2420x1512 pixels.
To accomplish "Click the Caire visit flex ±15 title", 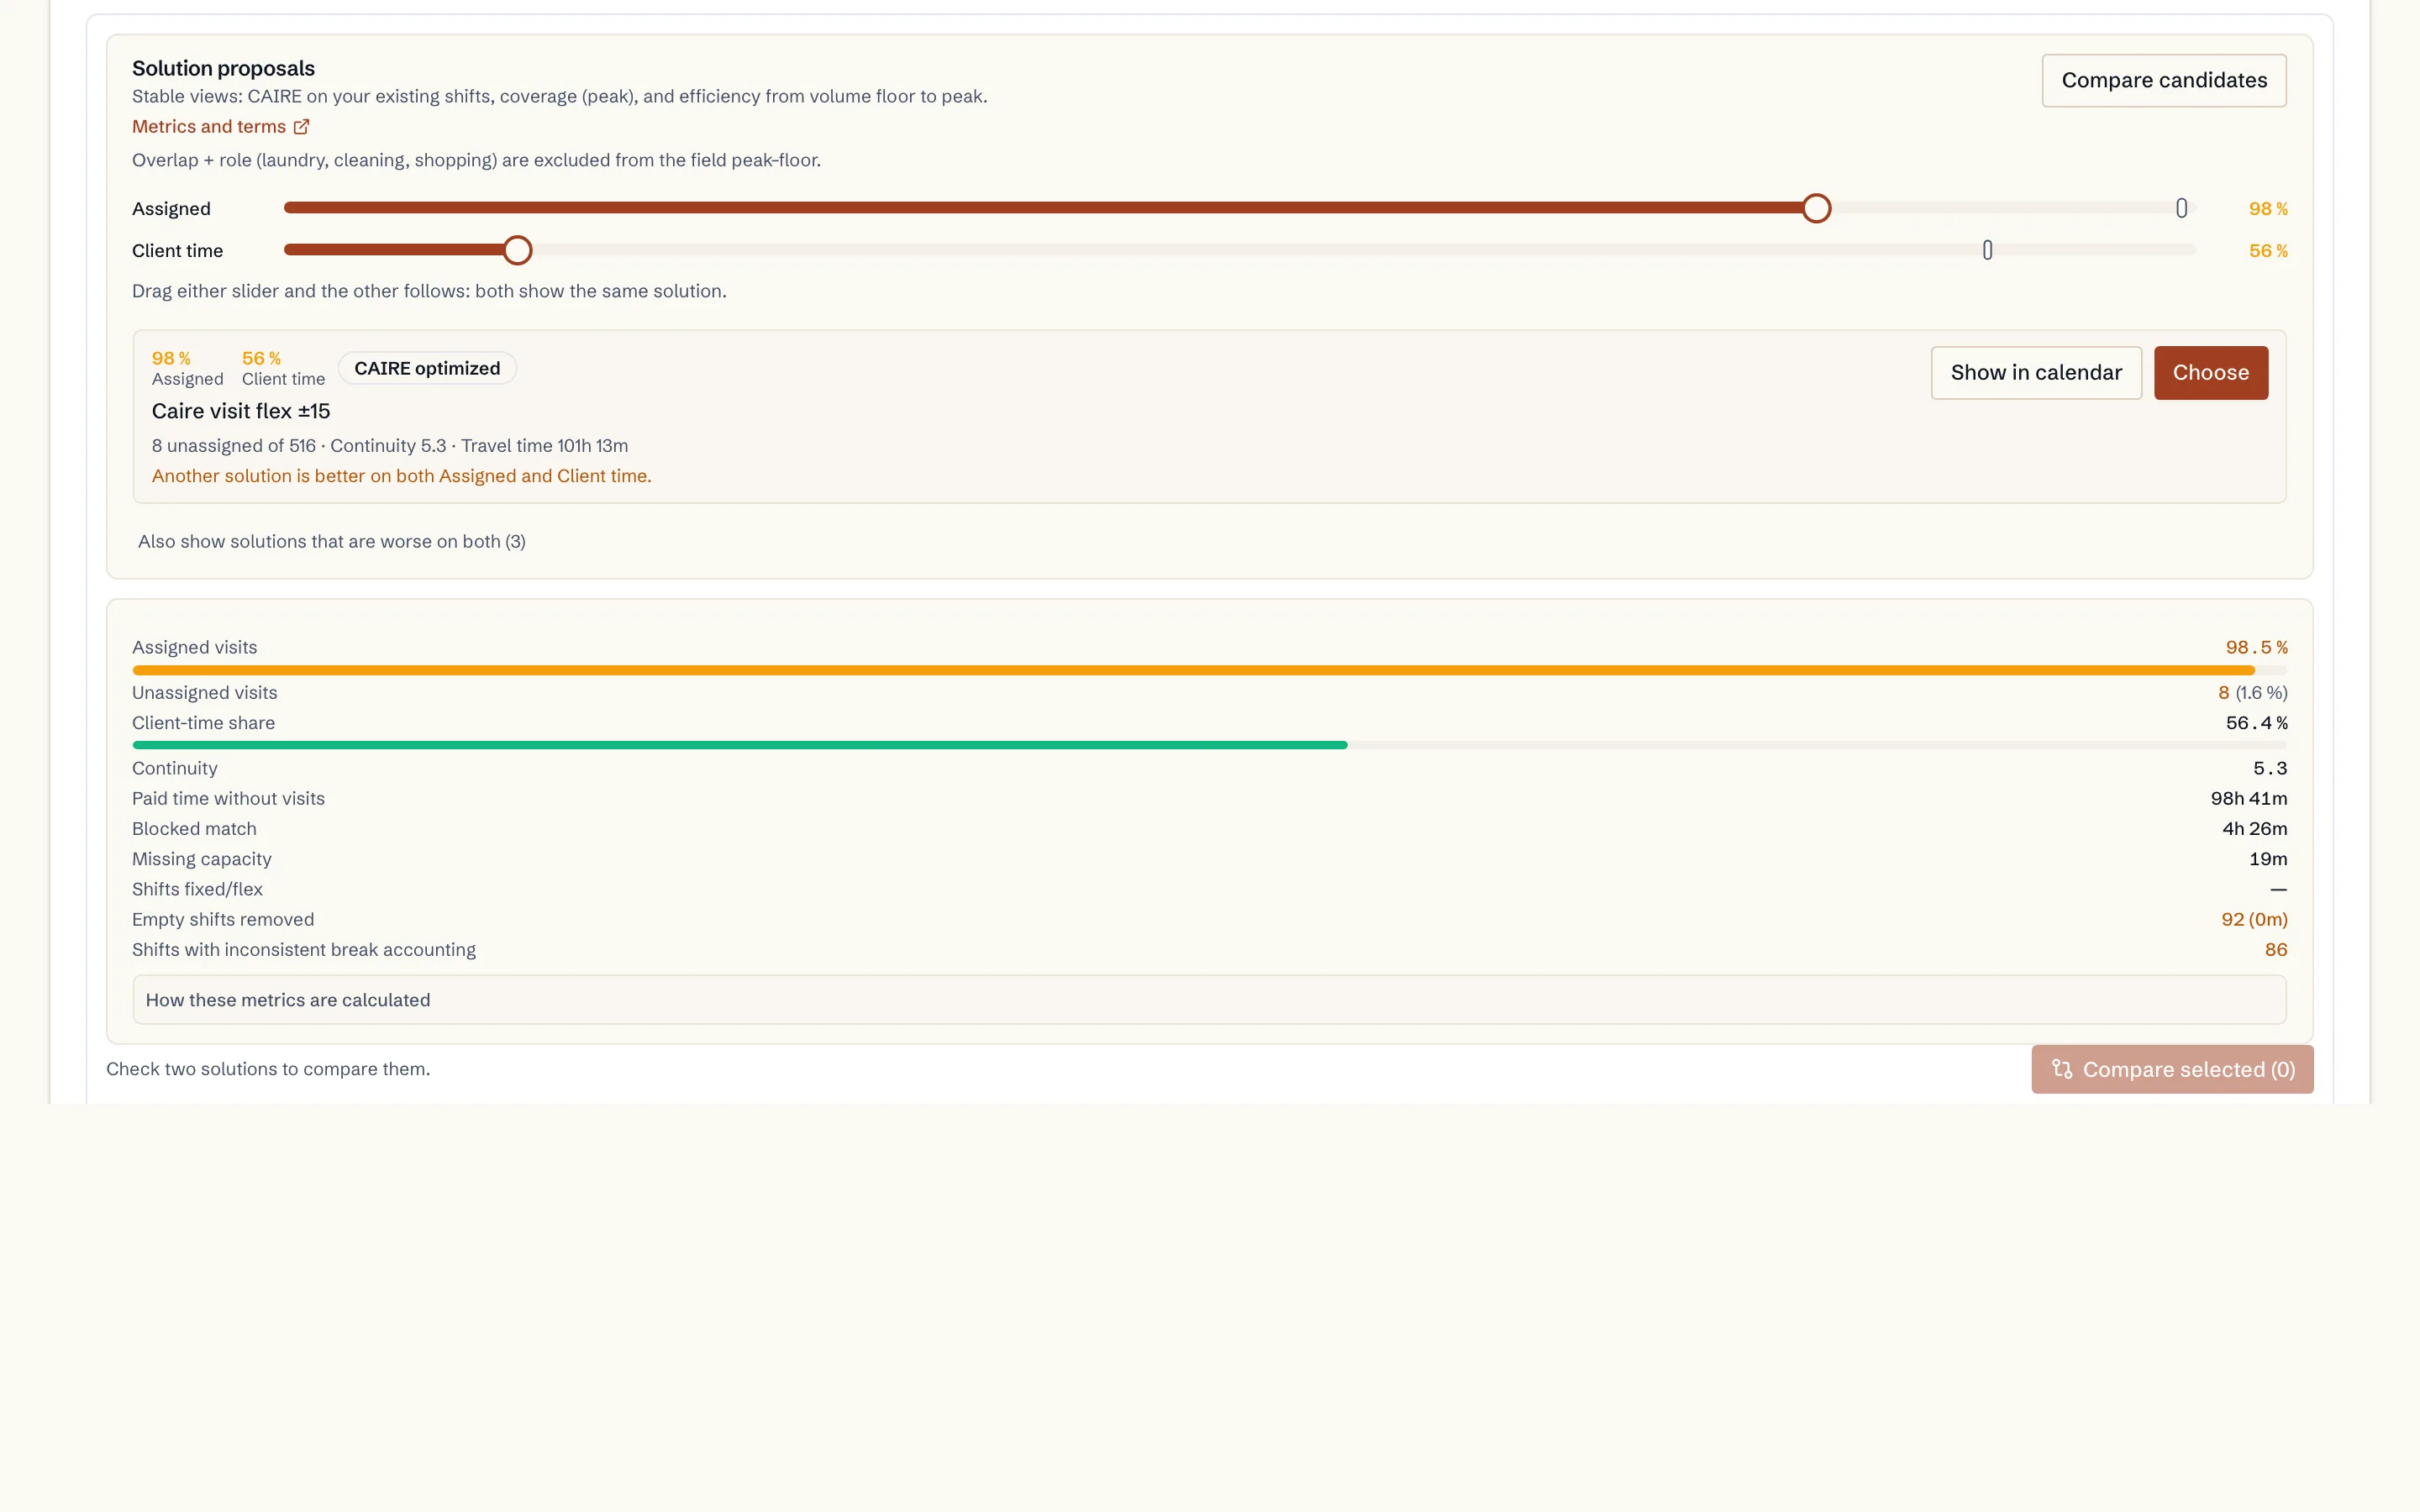I will [241, 411].
